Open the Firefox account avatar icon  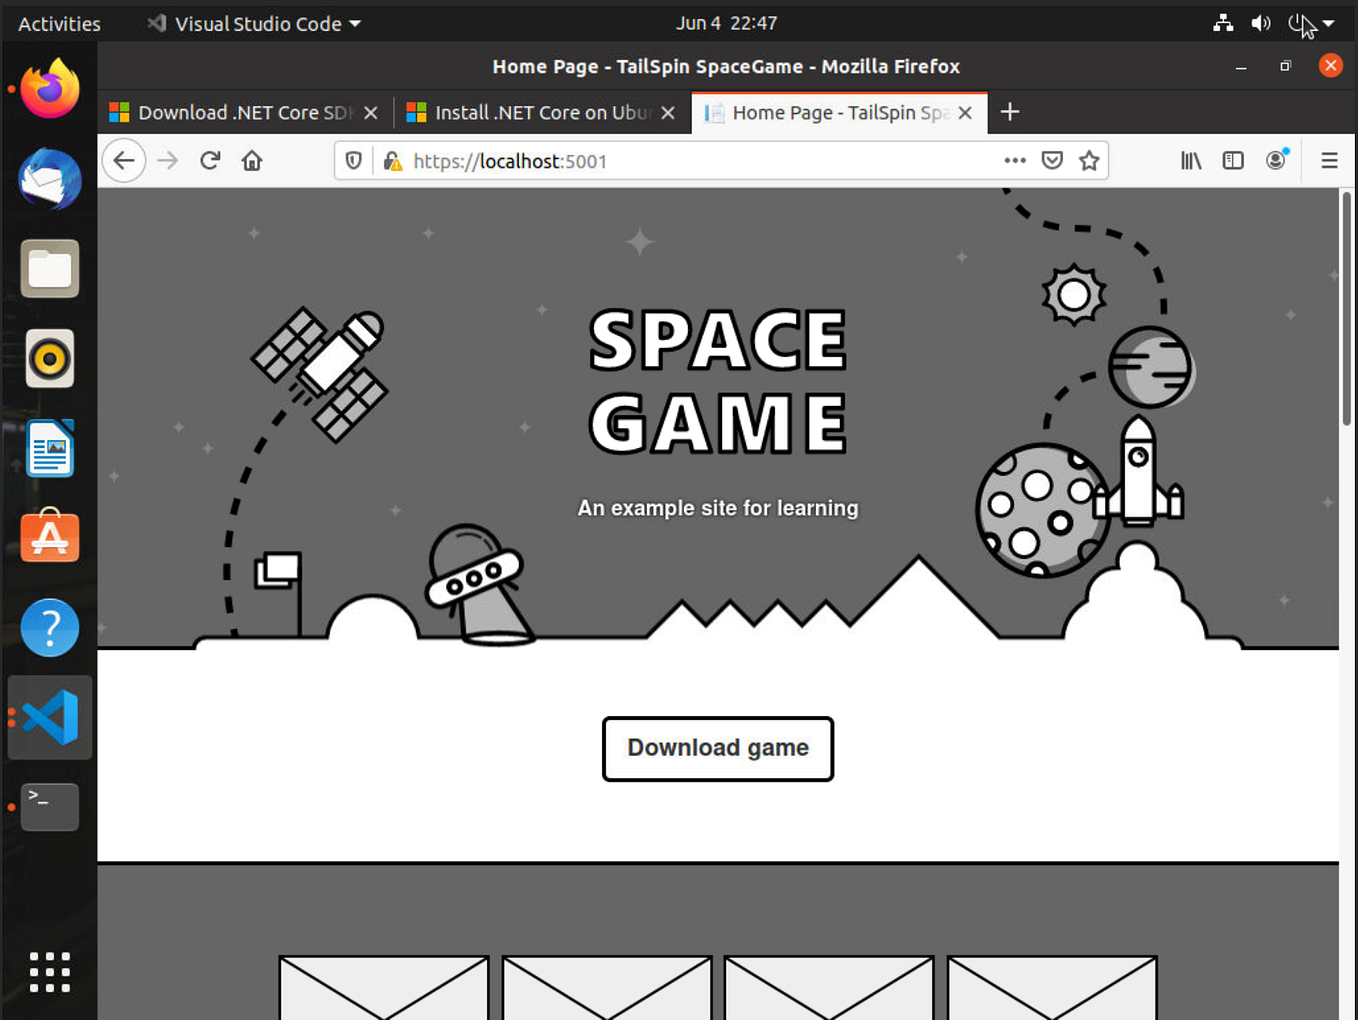(1277, 160)
